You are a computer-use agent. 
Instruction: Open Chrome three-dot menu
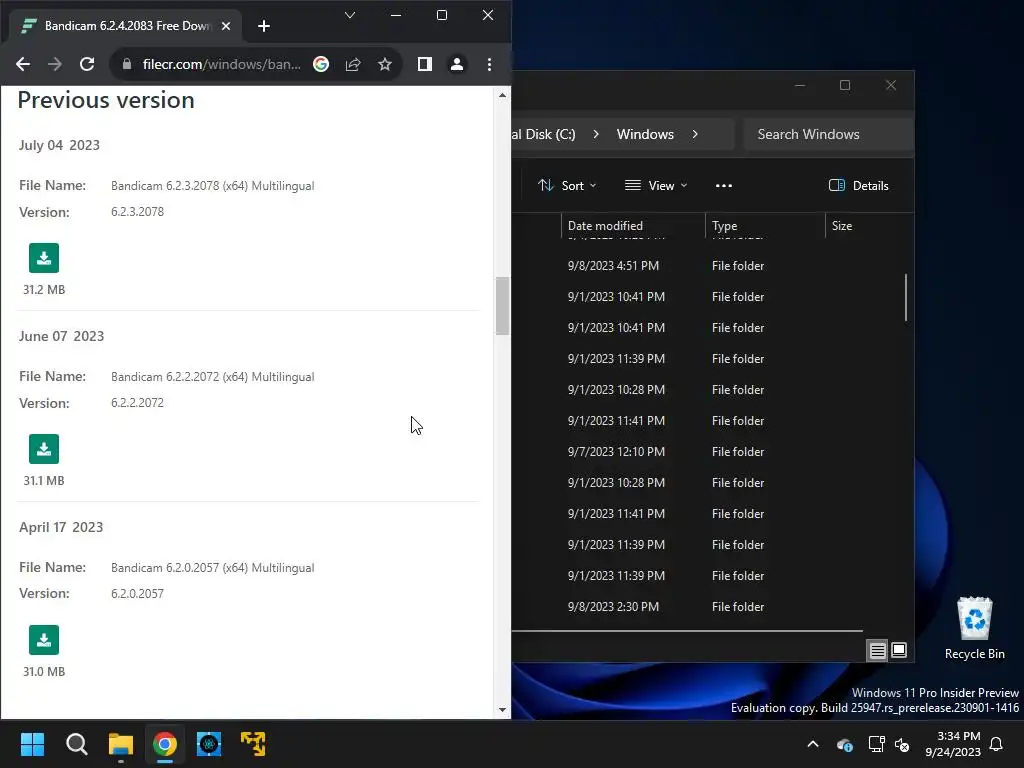[x=489, y=64]
